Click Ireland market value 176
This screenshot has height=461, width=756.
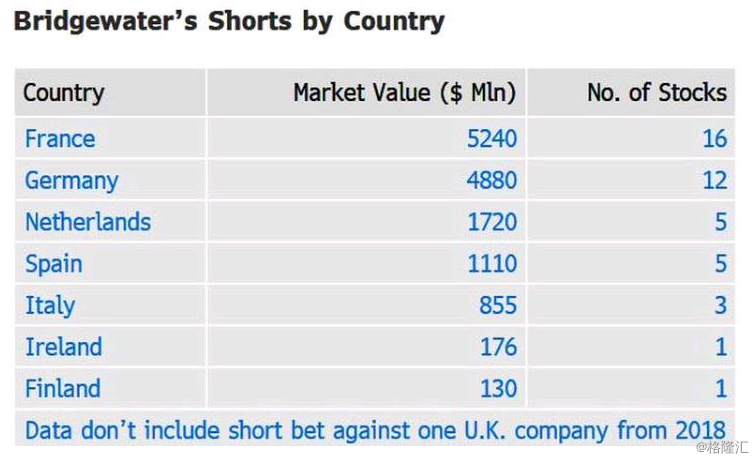coord(497,347)
